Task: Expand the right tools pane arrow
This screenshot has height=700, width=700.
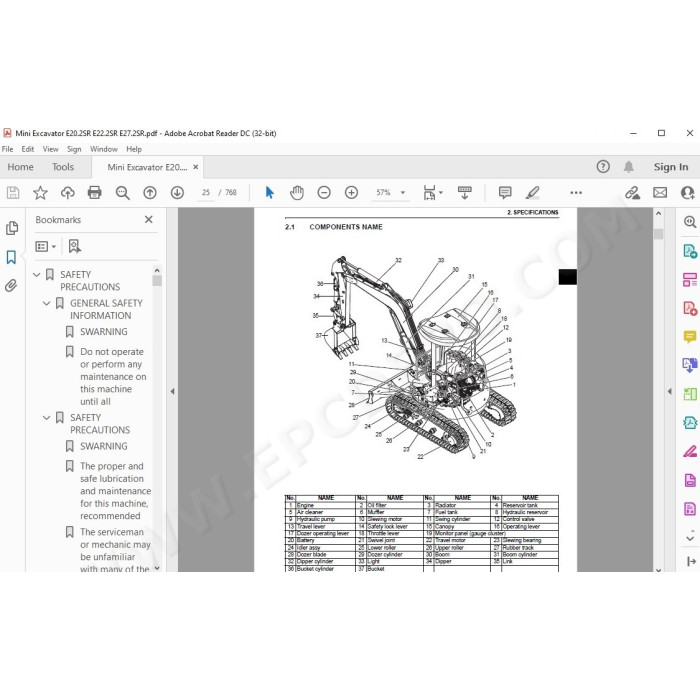Action: tap(670, 392)
